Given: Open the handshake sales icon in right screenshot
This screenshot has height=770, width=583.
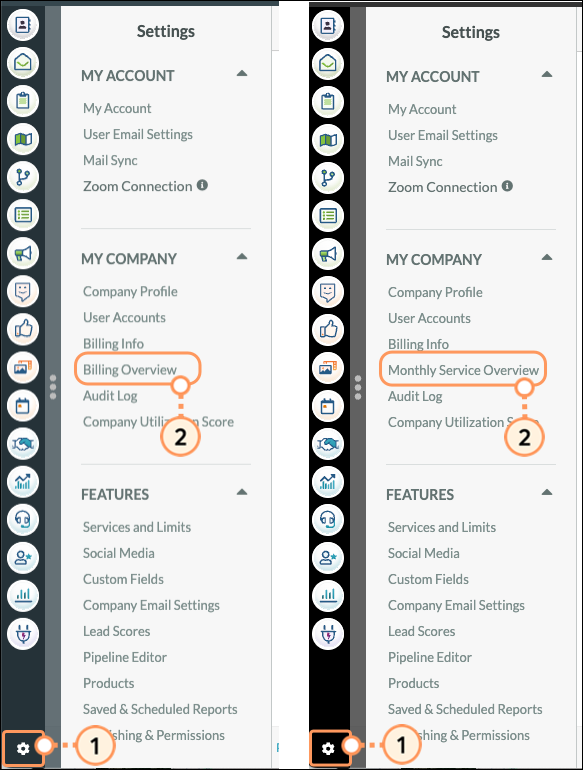Looking at the screenshot, I should pos(328,444).
